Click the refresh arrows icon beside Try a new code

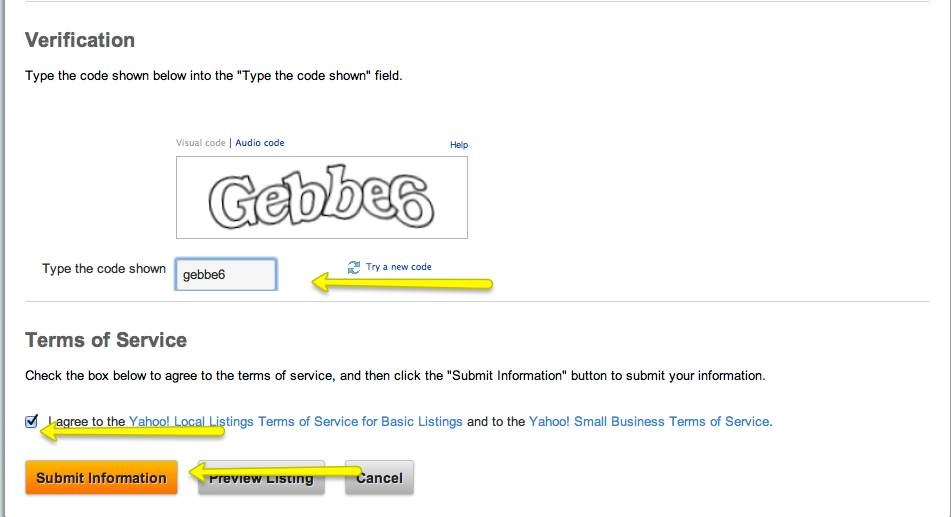click(354, 267)
